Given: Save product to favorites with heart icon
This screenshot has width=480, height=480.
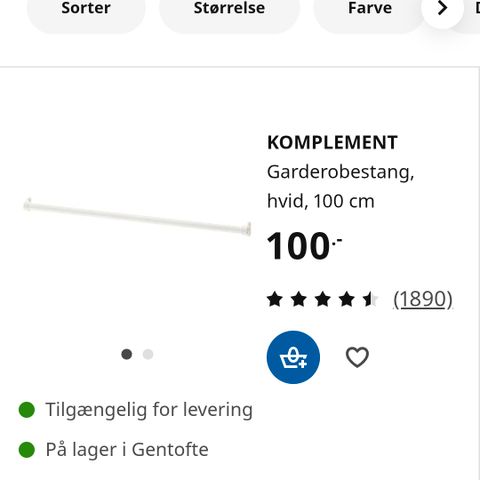Looking at the screenshot, I should [x=357, y=357].
